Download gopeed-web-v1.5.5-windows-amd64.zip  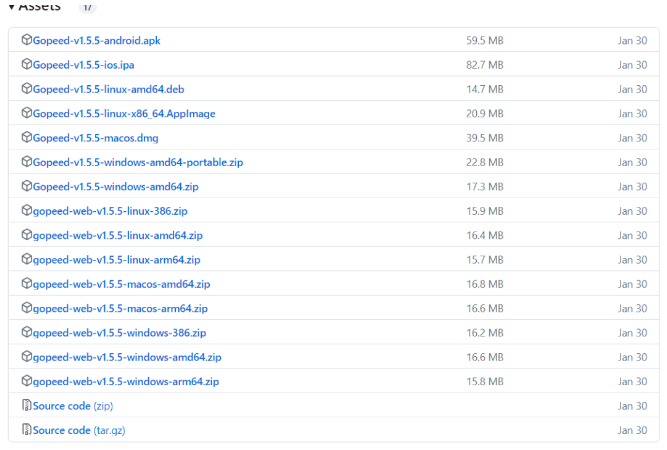coord(127,357)
